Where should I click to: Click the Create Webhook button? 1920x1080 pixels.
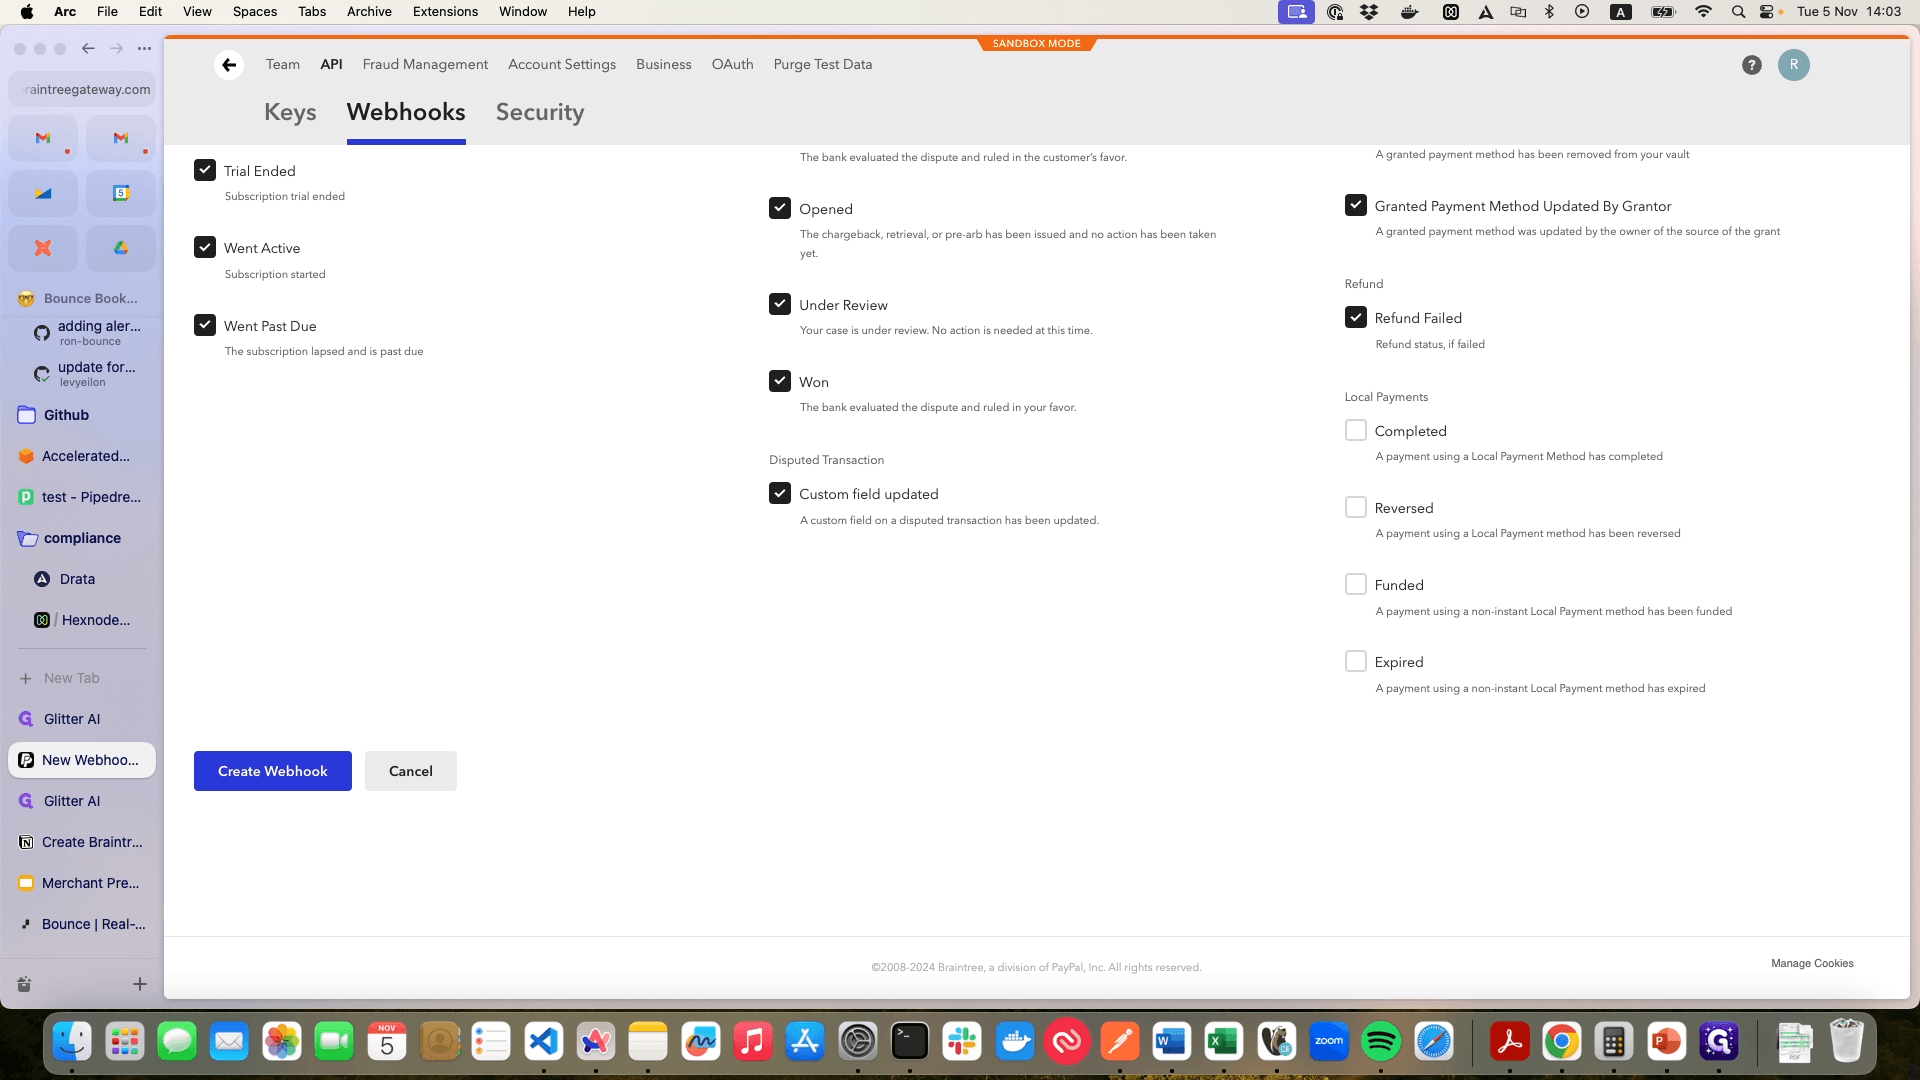pyautogui.click(x=273, y=771)
